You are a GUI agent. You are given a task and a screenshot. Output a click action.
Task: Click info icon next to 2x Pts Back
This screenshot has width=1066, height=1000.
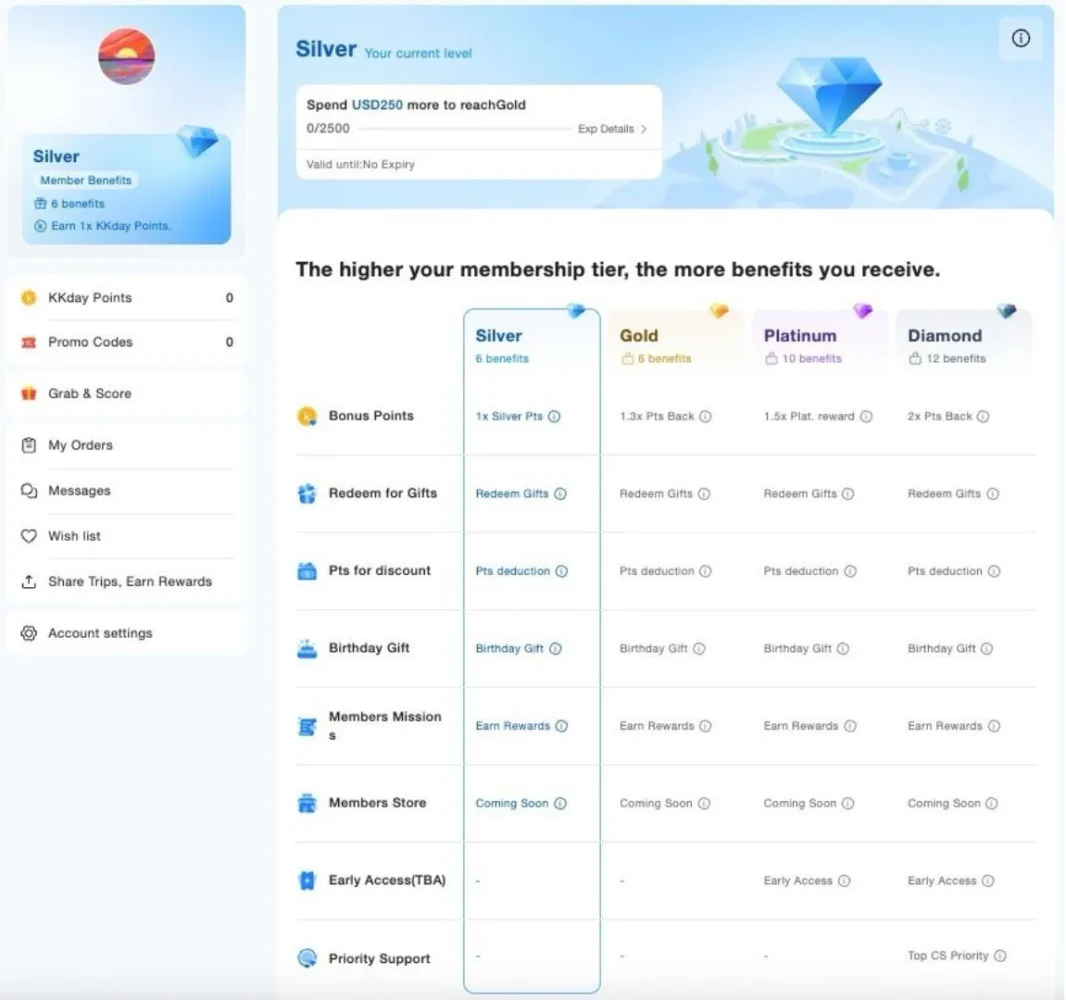tap(983, 416)
